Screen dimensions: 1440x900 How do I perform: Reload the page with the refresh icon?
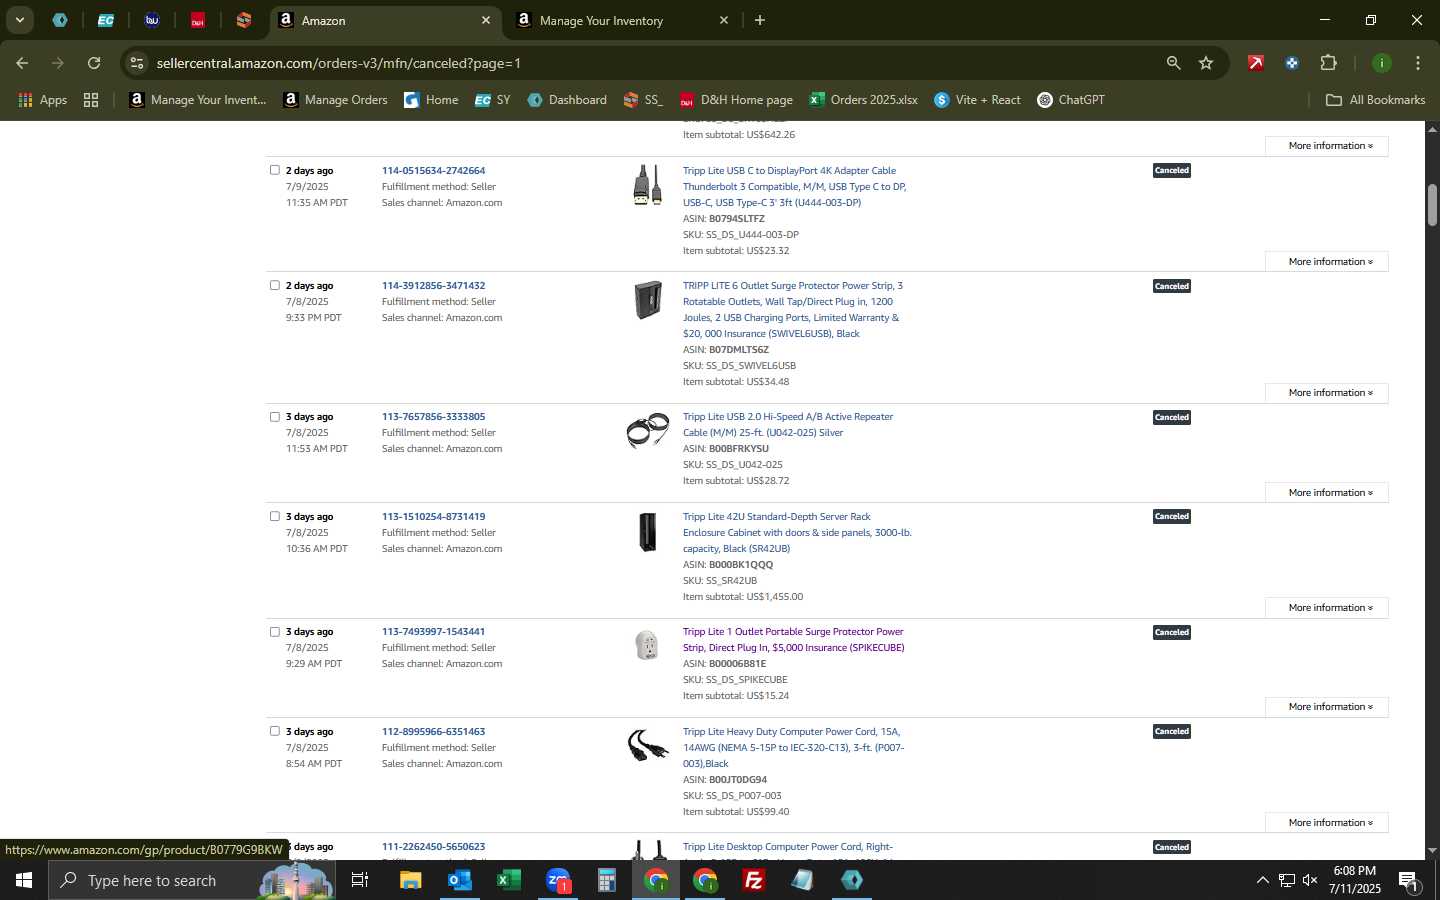tap(94, 63)
